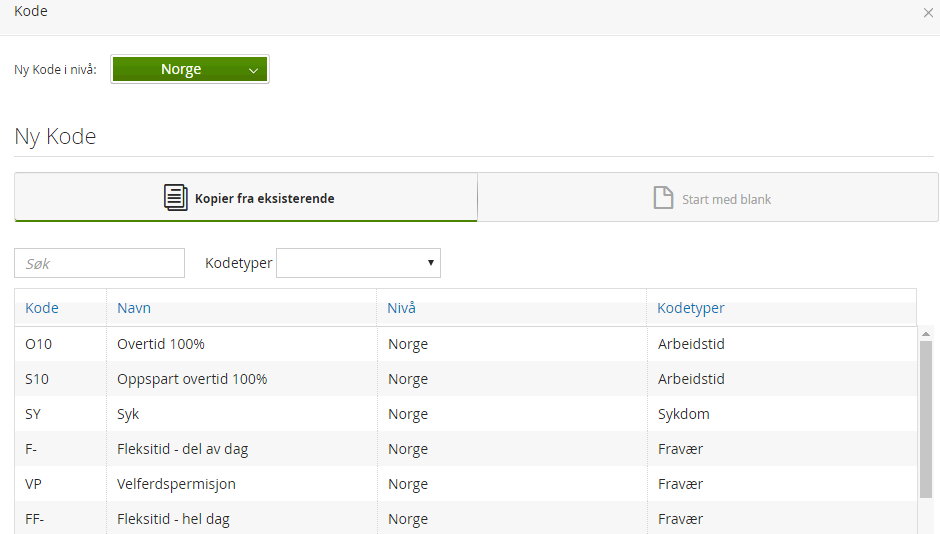
Task: Sort by Nivå column header
Action: (401, 308)
